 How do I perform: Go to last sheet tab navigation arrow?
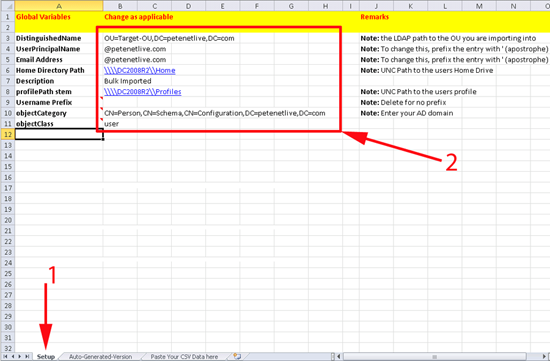tap(27, 356)
